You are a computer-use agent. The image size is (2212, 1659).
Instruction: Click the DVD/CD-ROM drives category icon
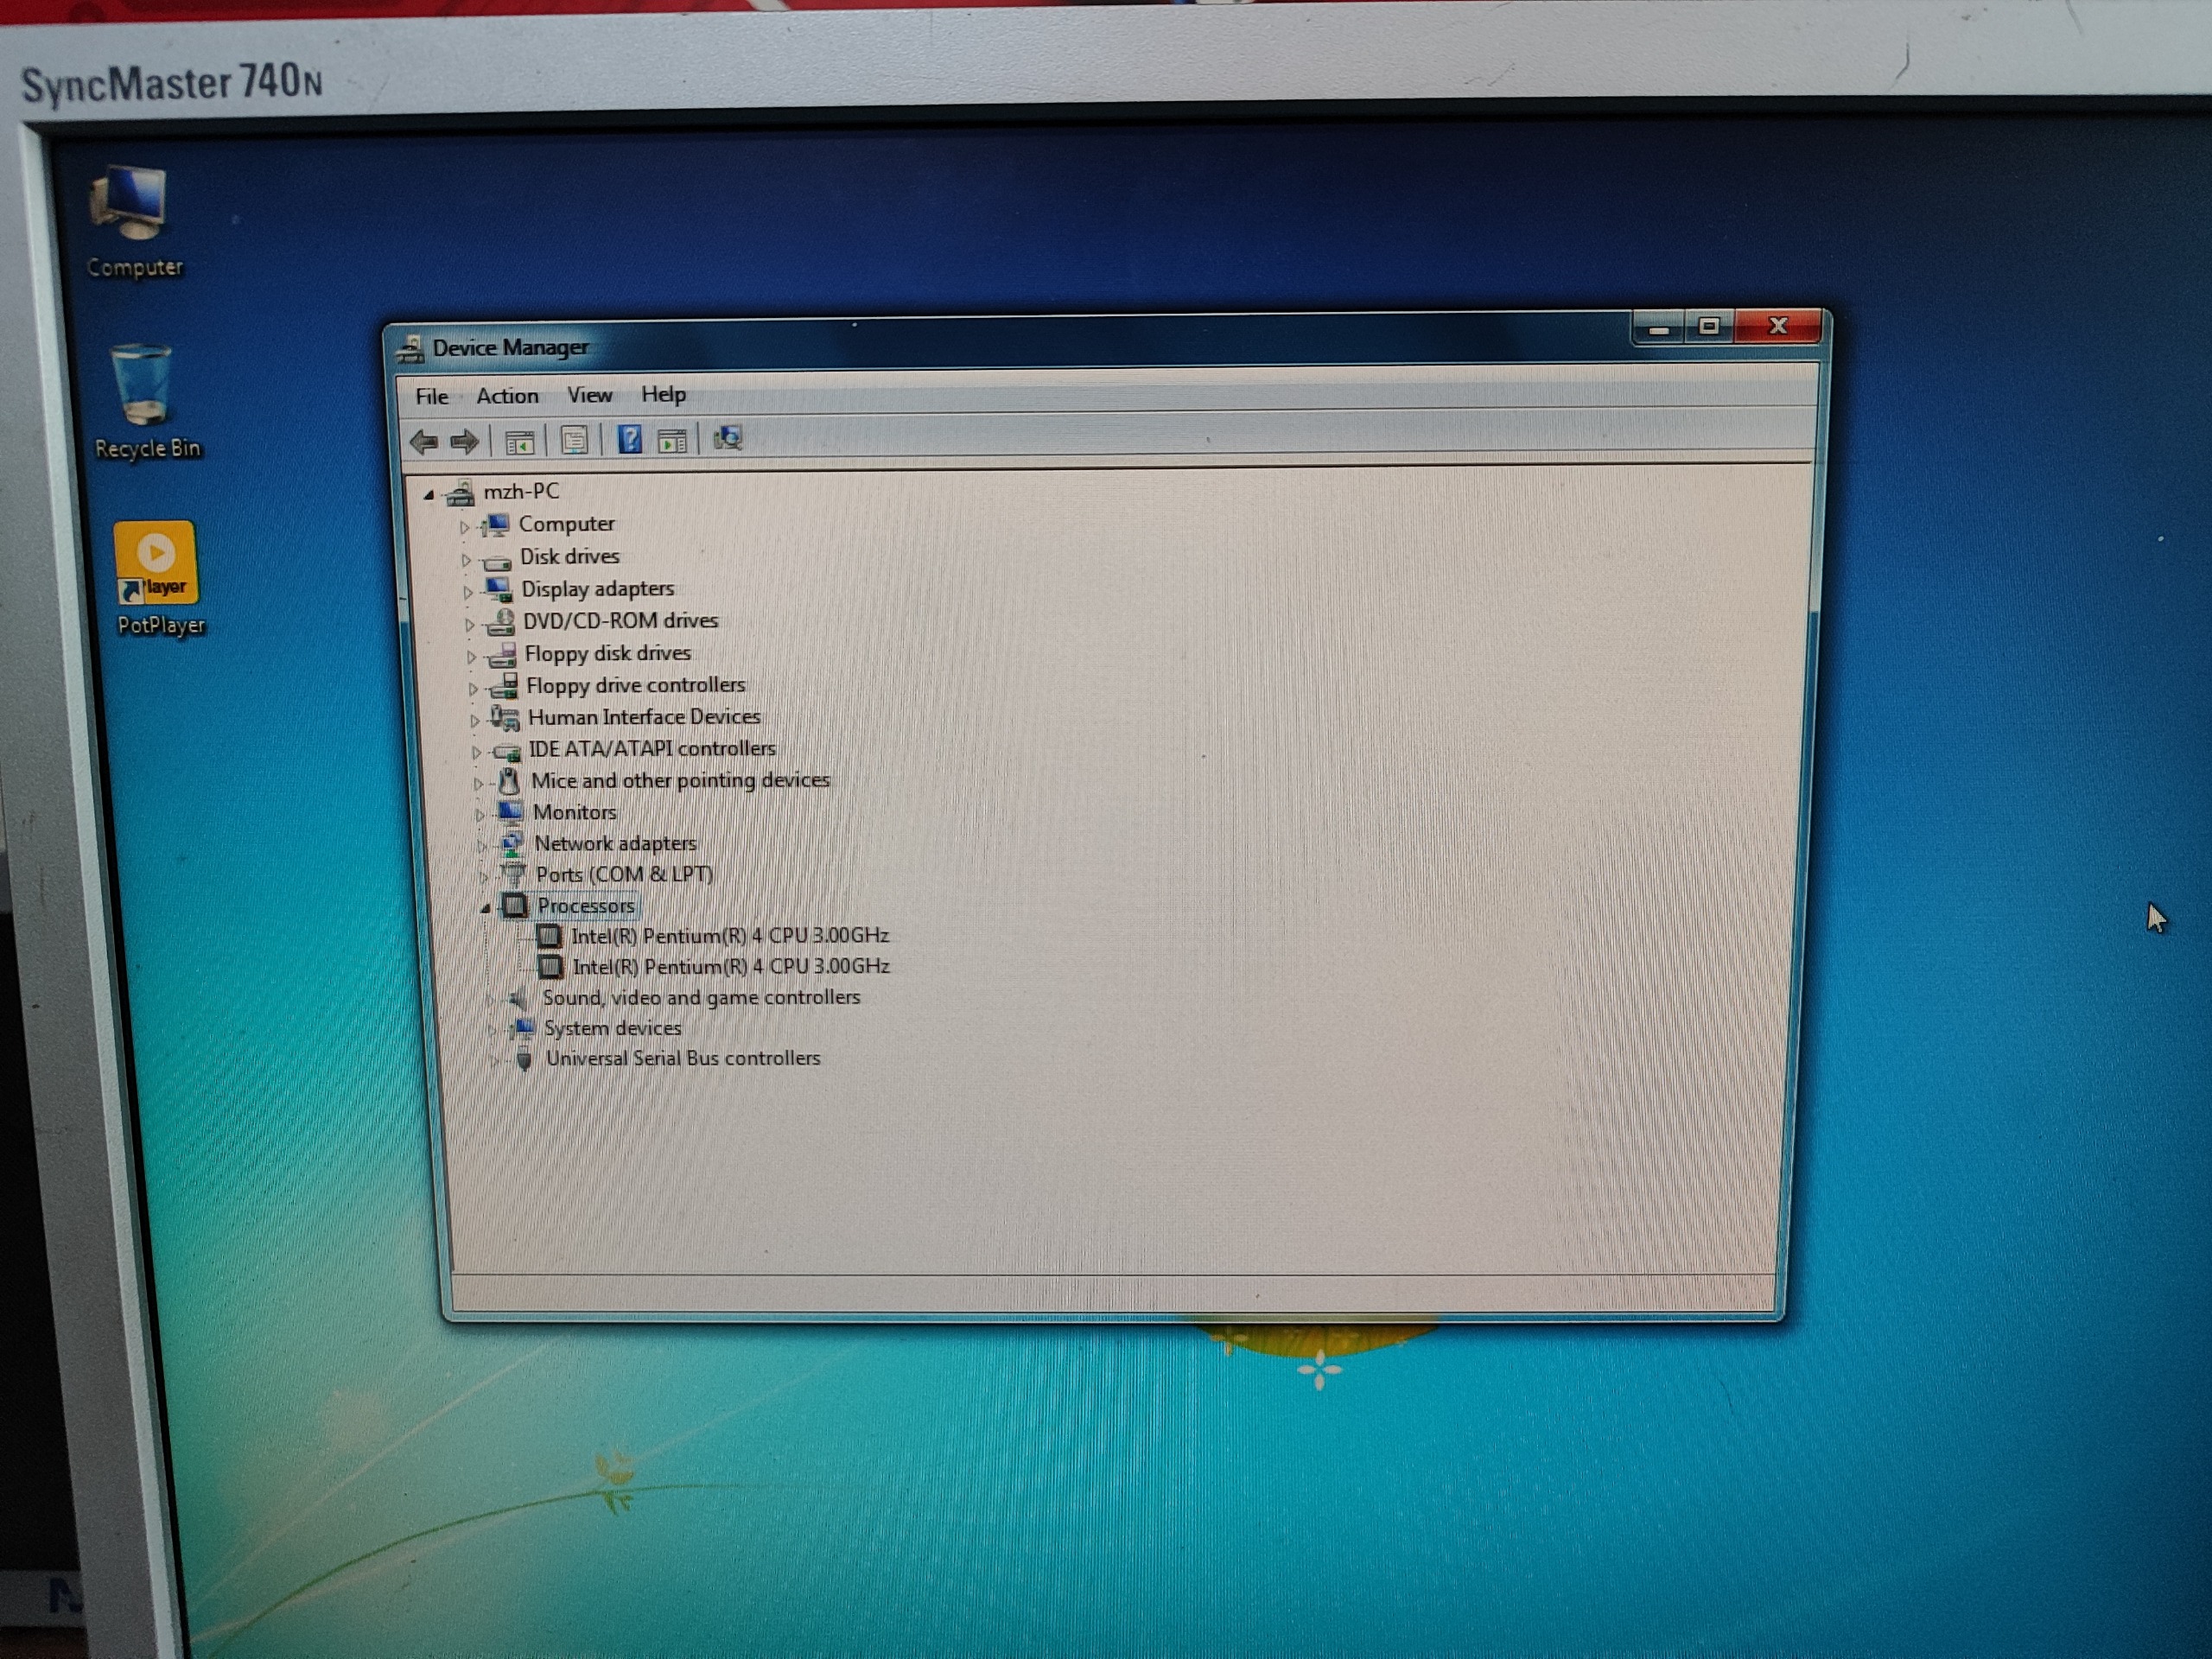[x=500, y=622]
